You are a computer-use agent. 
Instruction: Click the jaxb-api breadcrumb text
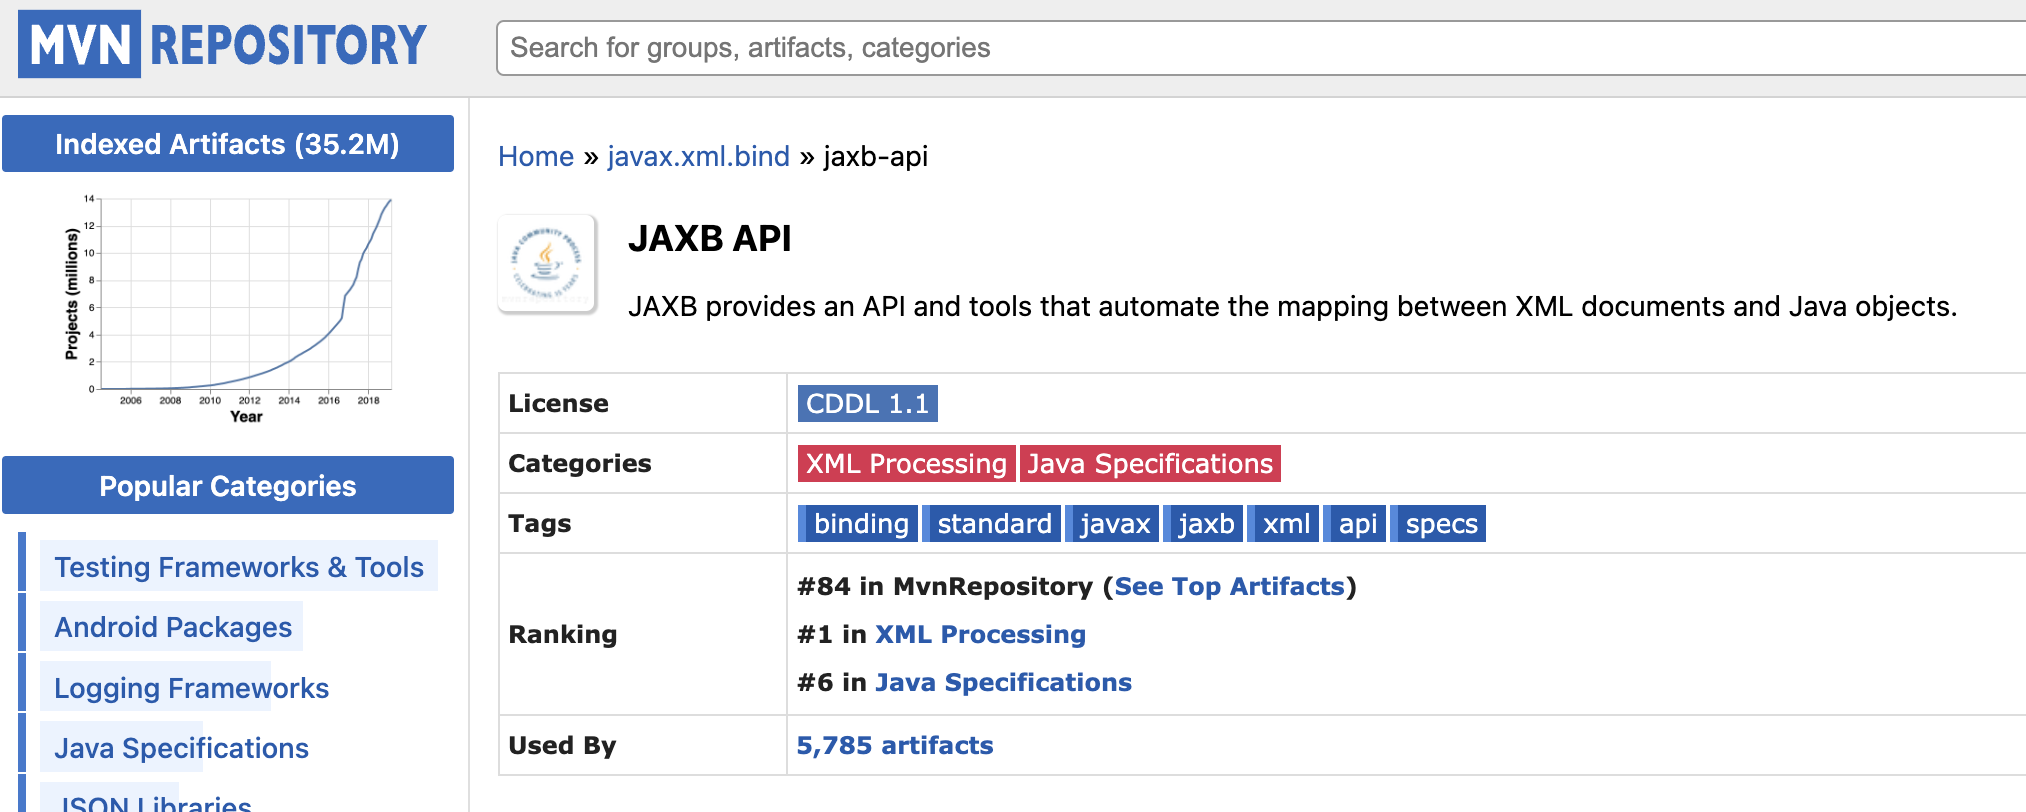pyautogui.click(x=876, y=156)
